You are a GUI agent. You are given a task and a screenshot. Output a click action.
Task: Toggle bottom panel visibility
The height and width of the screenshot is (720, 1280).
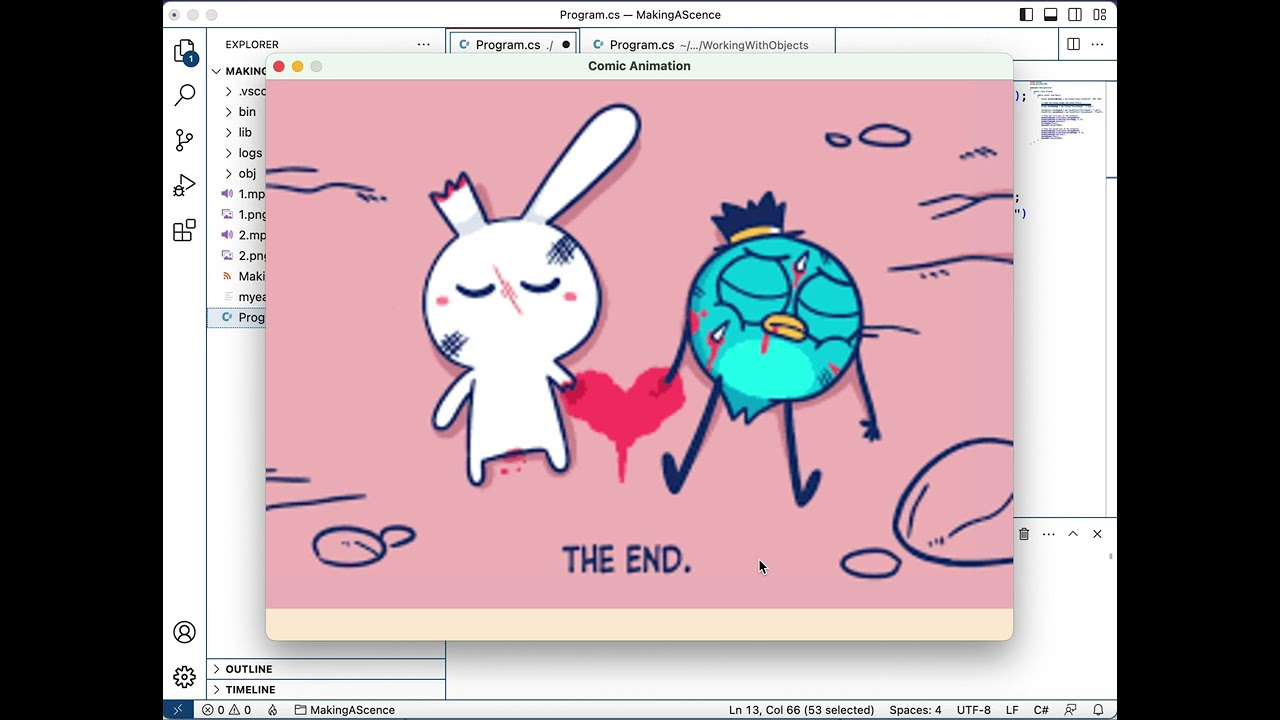pyautogui.click(x=1051, y=15)
